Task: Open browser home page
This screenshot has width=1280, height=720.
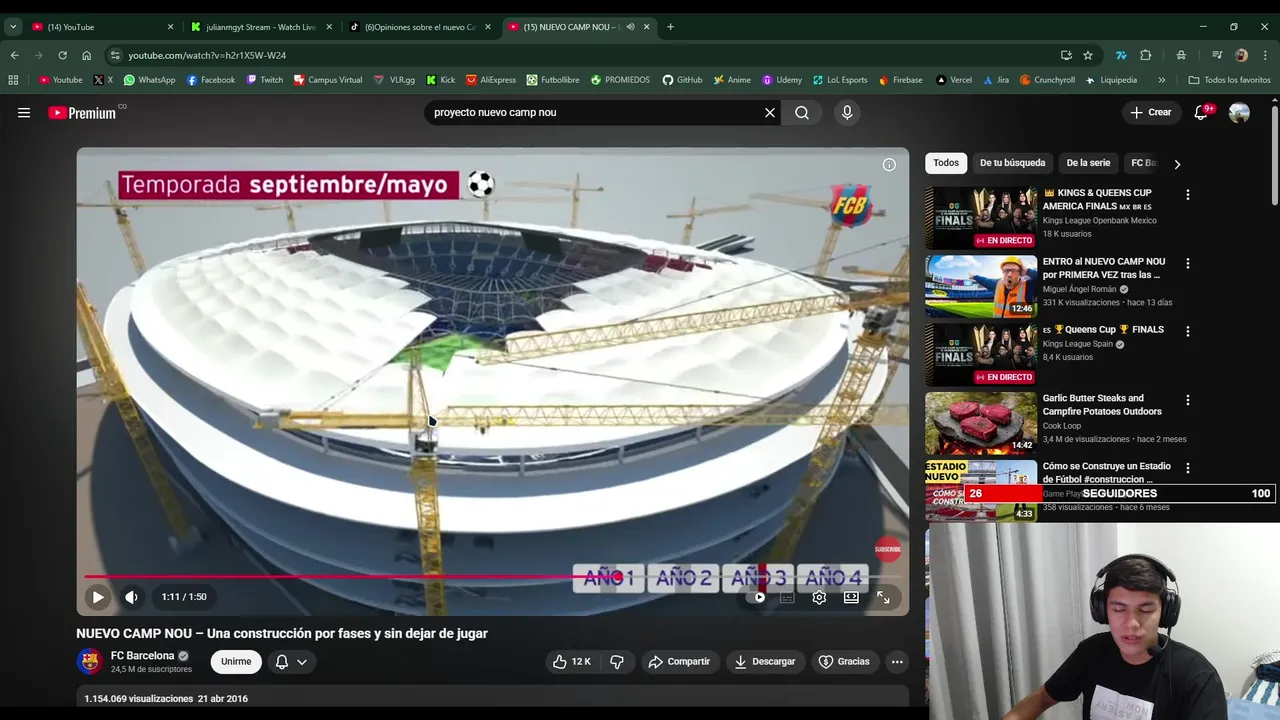Action: [87, 55]
